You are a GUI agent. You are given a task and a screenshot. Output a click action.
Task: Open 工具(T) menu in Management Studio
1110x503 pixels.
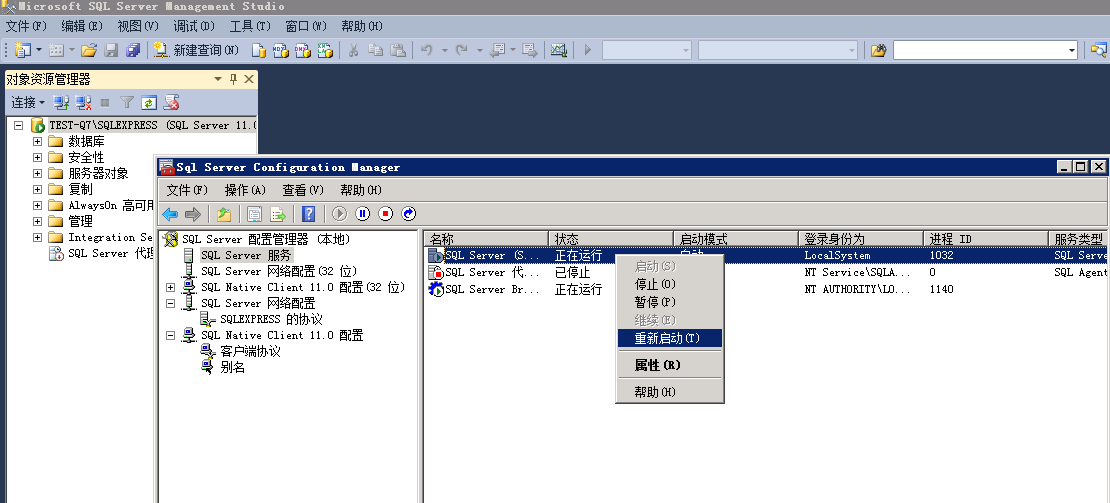point(250,26)
